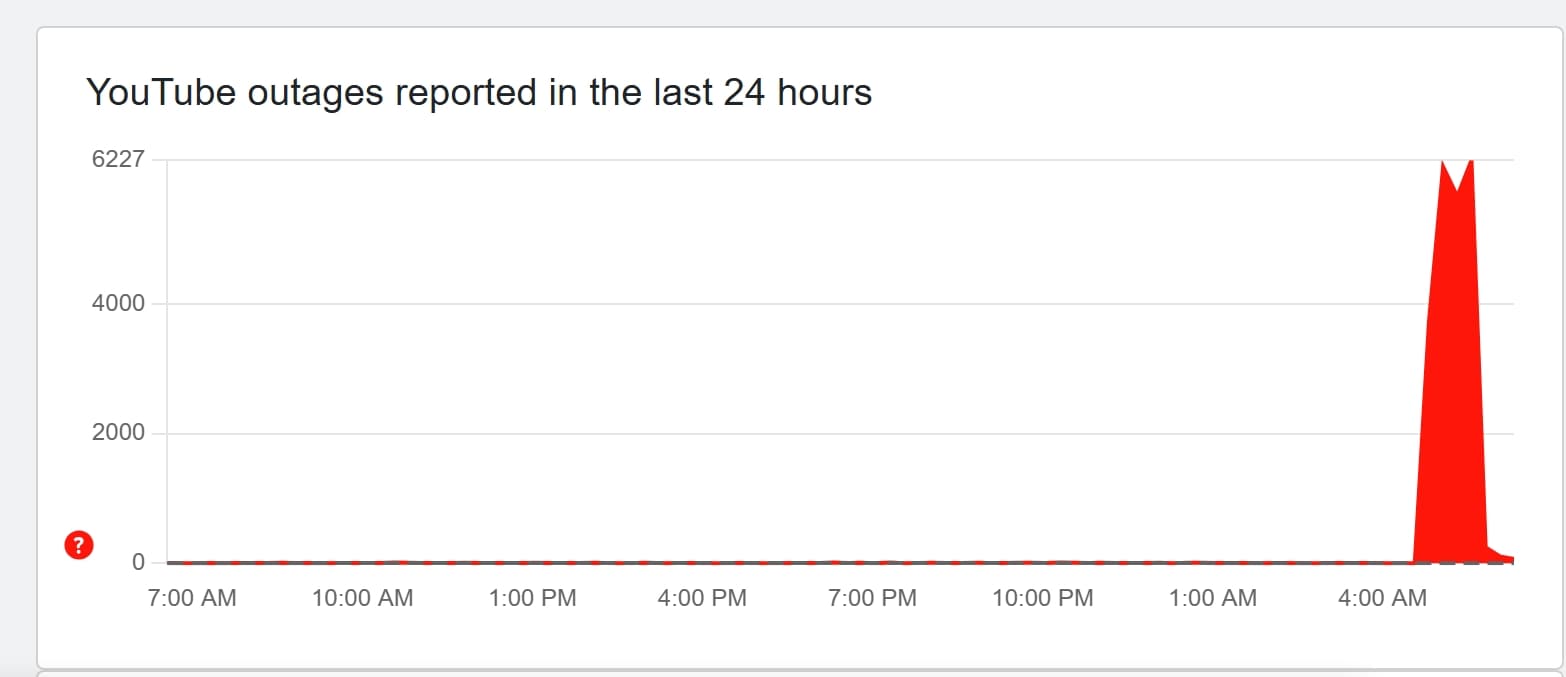Click the 6227 y-axis label
The image size is (1566, 677).
pyautogui.click(x=118, y=160)
